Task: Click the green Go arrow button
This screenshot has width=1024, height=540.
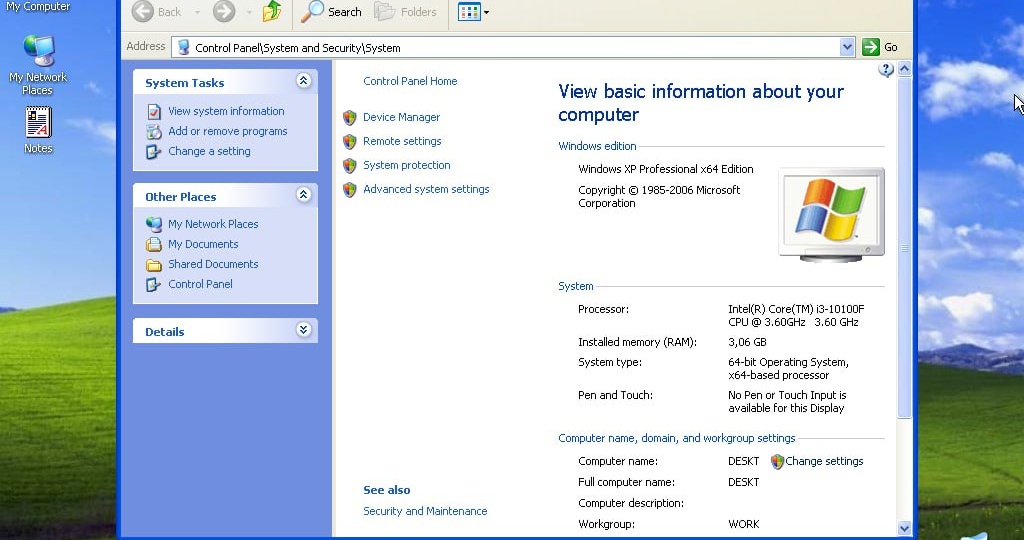Action: (871, 47)
